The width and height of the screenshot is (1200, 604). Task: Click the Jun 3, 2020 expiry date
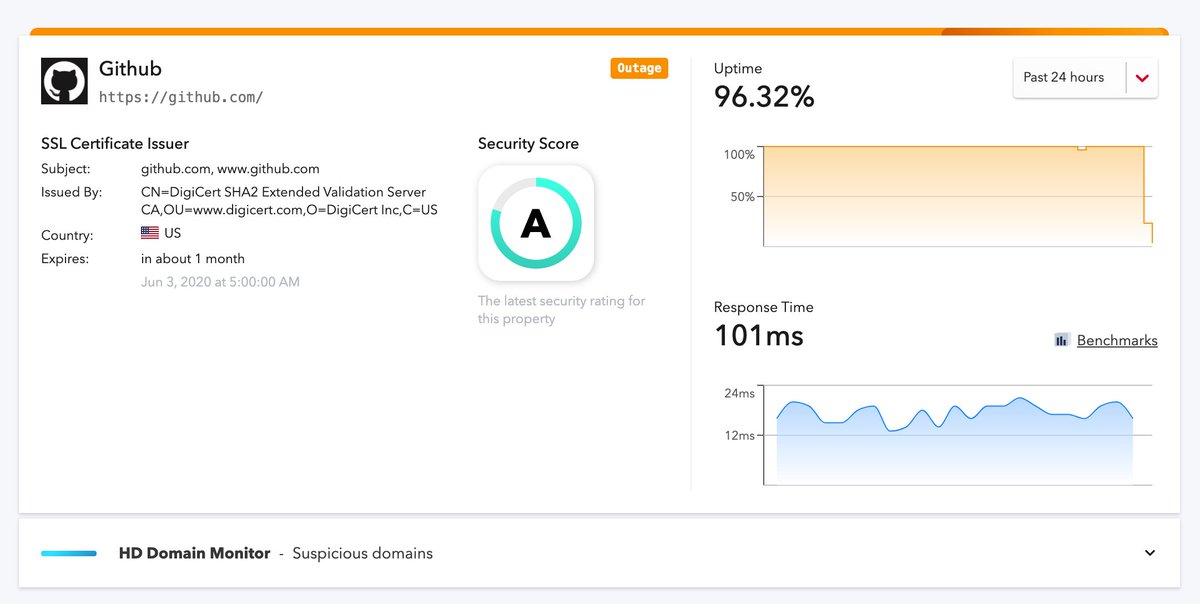click(x=222, y=281)
